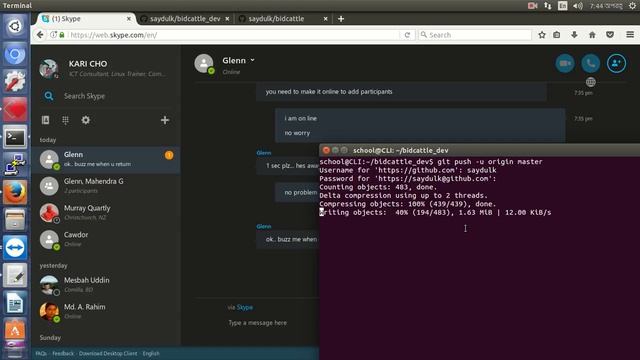Open Ubuntu Software Center from launcher
Screen dimensions: 640x360
pos(15,330)
